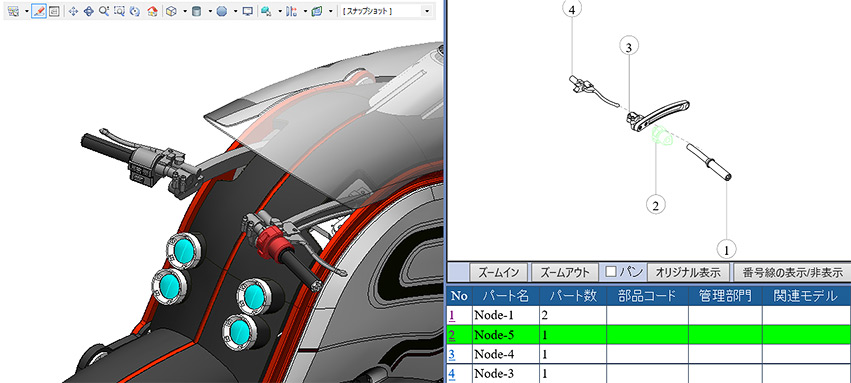Click the cube view orientation icon
This screenshot has height=383, width=851.
171,11
